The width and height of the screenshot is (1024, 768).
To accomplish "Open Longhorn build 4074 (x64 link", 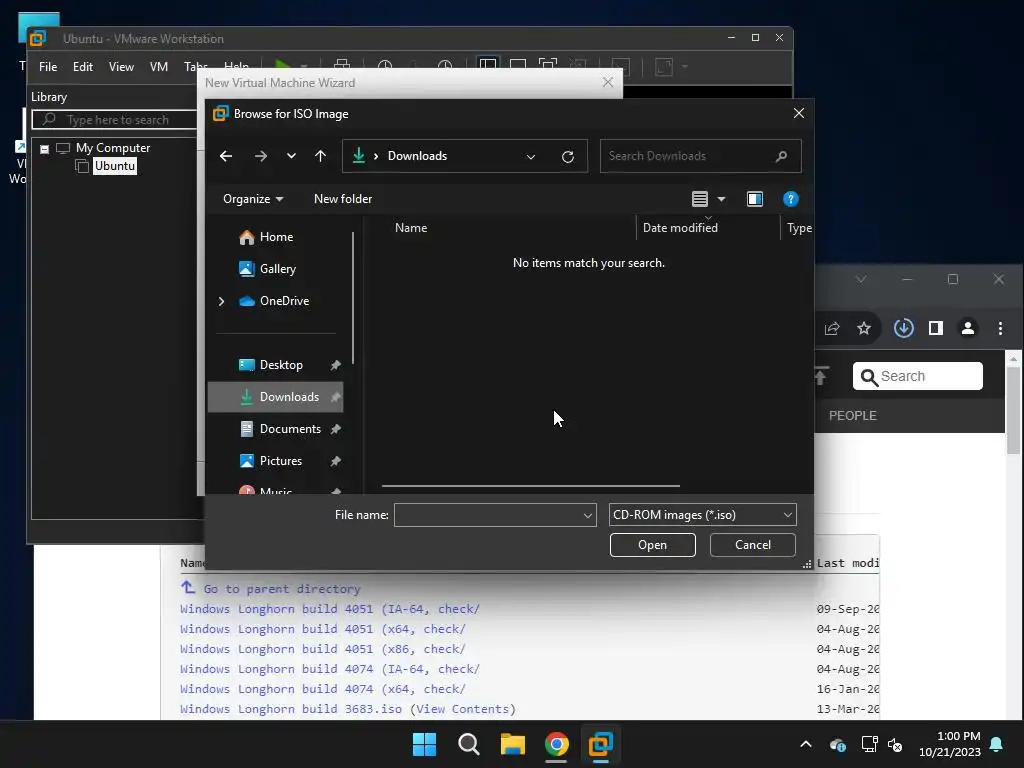I will (323, 689).
